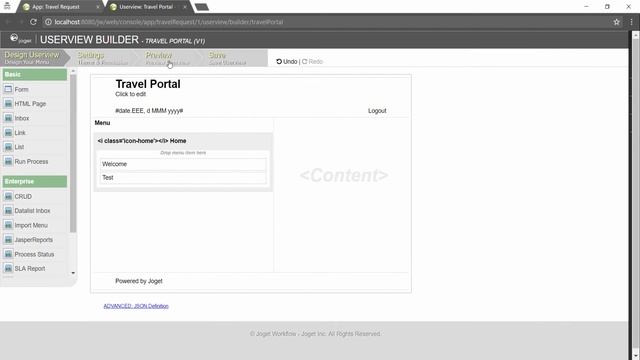Screen dimensions: 640x360
Task: Open the Design Userview step
Action: click(32, 58)
